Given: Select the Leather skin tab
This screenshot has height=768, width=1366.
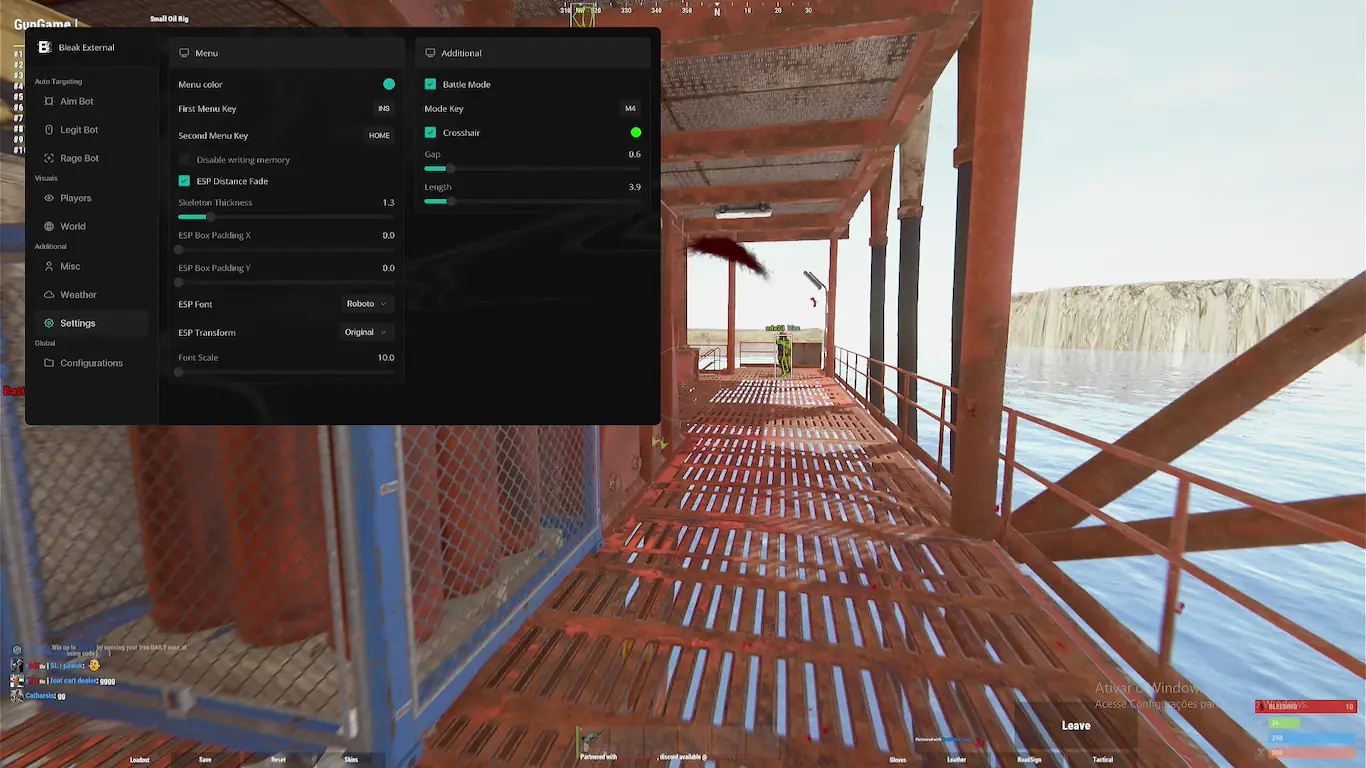Looking at the screenshot, I should [957, 760].
